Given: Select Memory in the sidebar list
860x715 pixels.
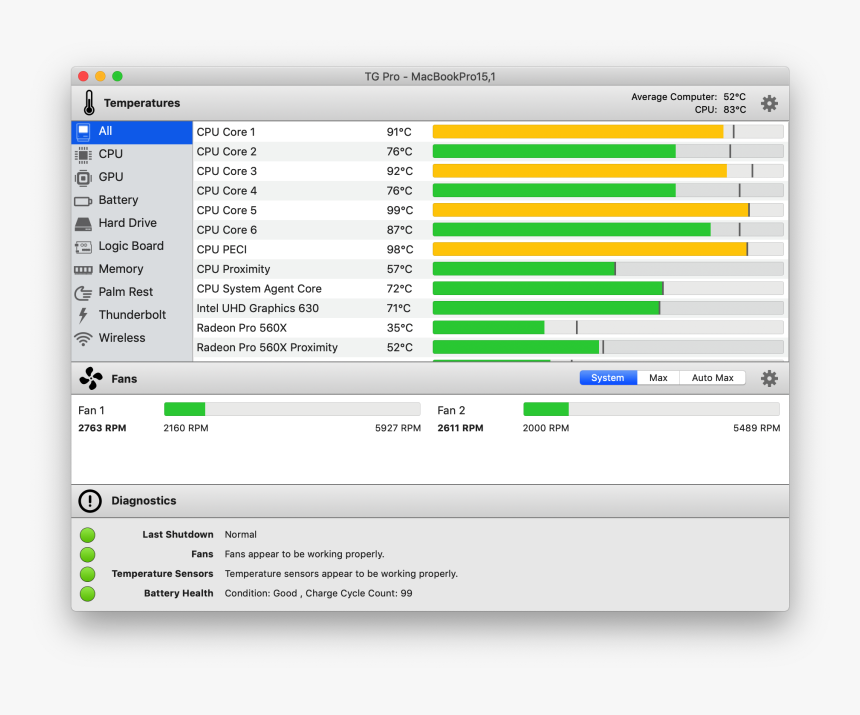Looking at the screenshot, I should pos(120,269).
